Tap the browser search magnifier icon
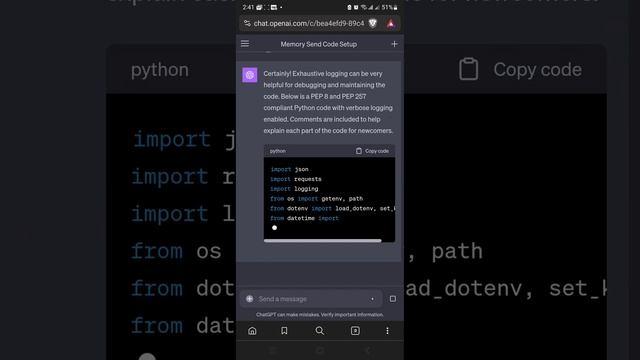640x360 pixels. (x=320, y=331)
